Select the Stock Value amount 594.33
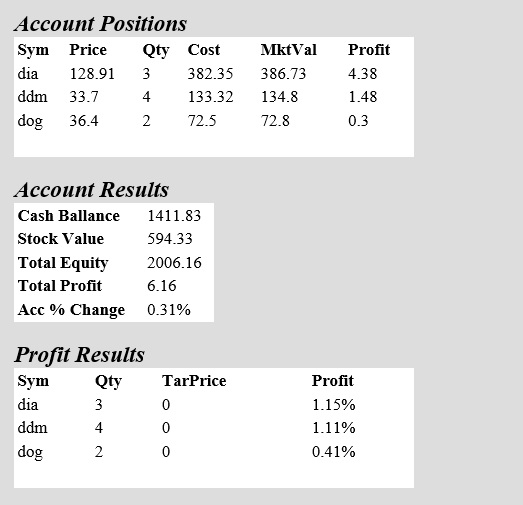The image size is (523, 505). click(170, 239)
